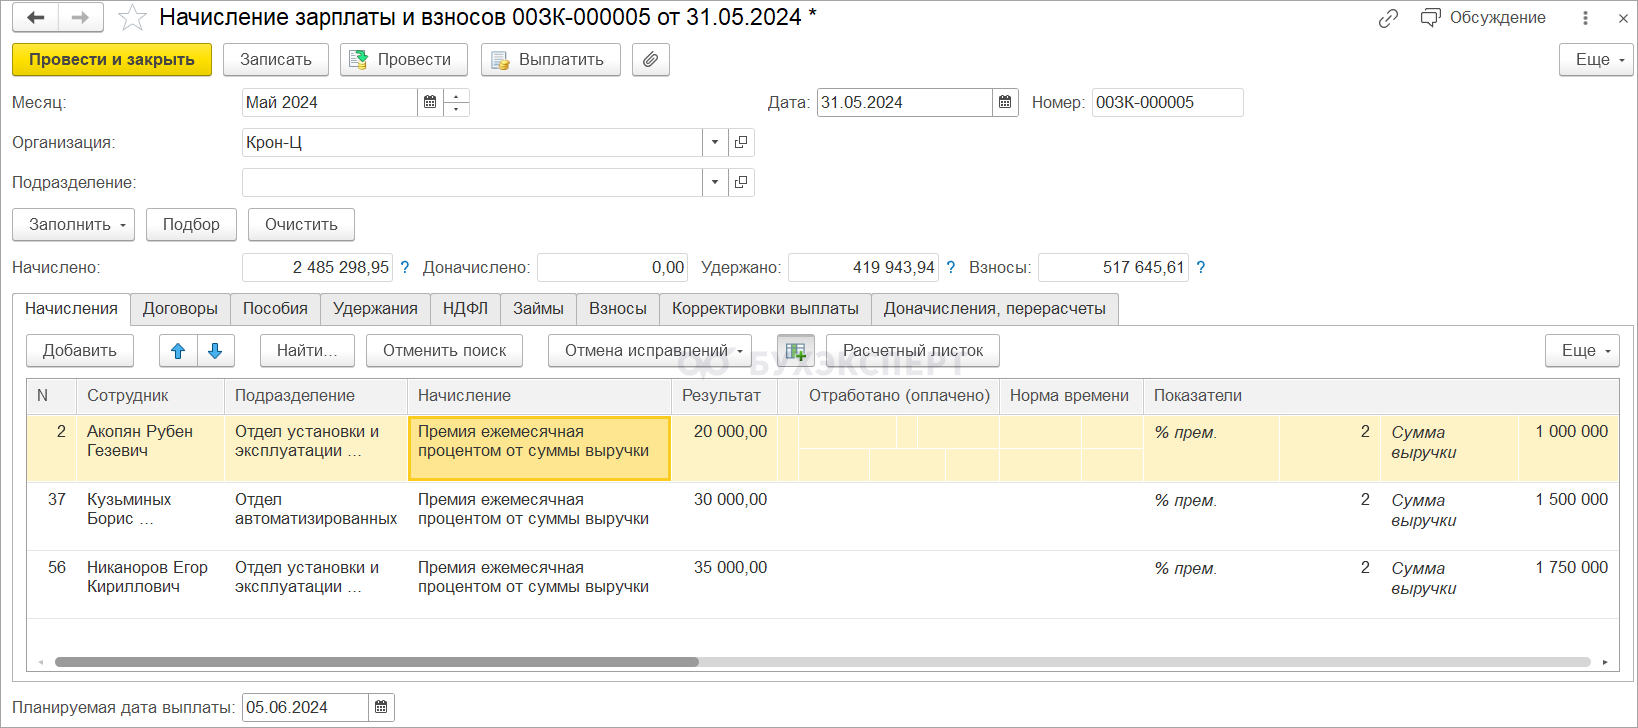1638x728 pixels.
Task: Open the Организация card with open icon
Action: point(741,143)
